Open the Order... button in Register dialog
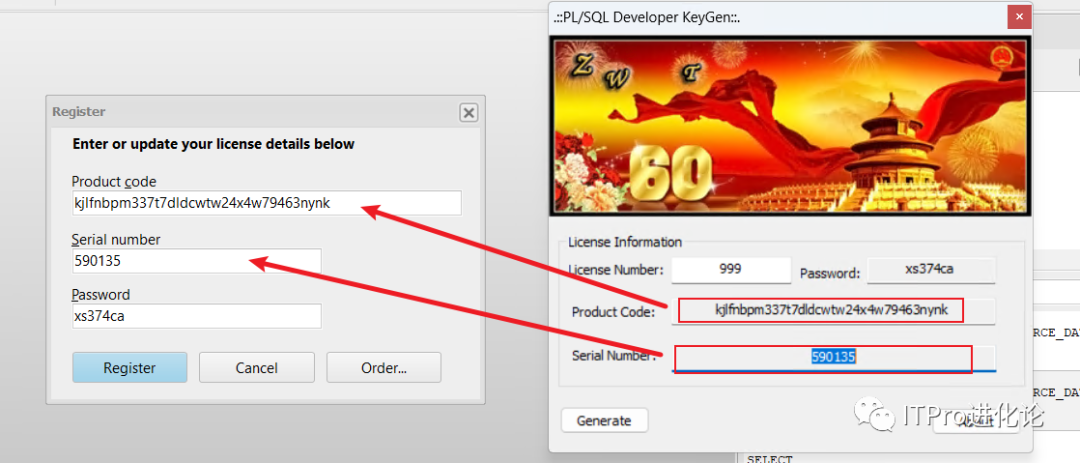This screenshot has height=463, width=1080. click(x=384, y=368)
